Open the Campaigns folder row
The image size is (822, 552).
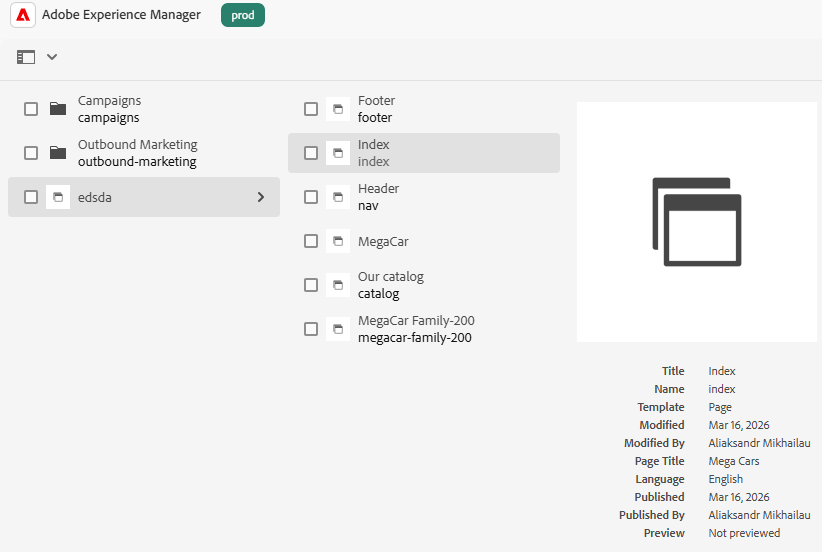144,109
